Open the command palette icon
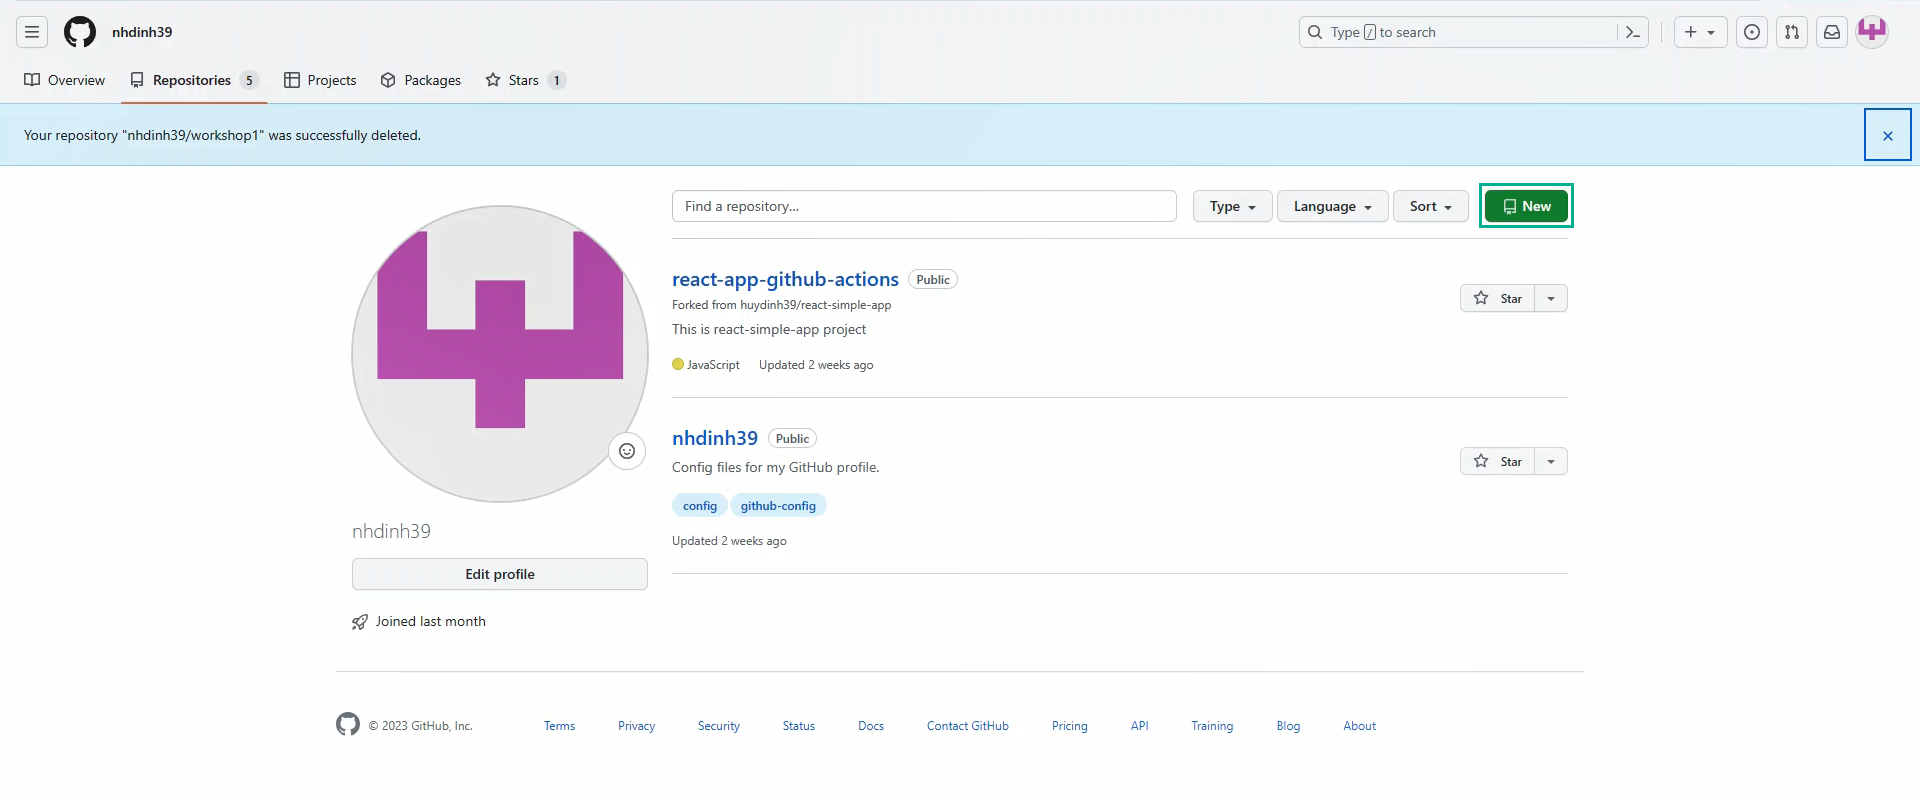Viewport: 1920px width, 800px height. (x=1633, y=32)
